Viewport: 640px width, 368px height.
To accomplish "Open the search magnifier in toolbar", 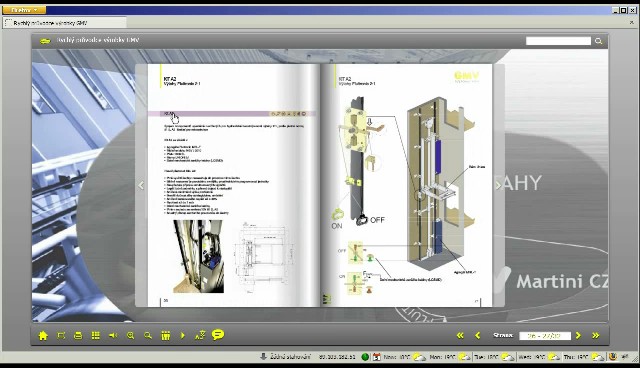I will pyautogui.click(x=148, y=335).
